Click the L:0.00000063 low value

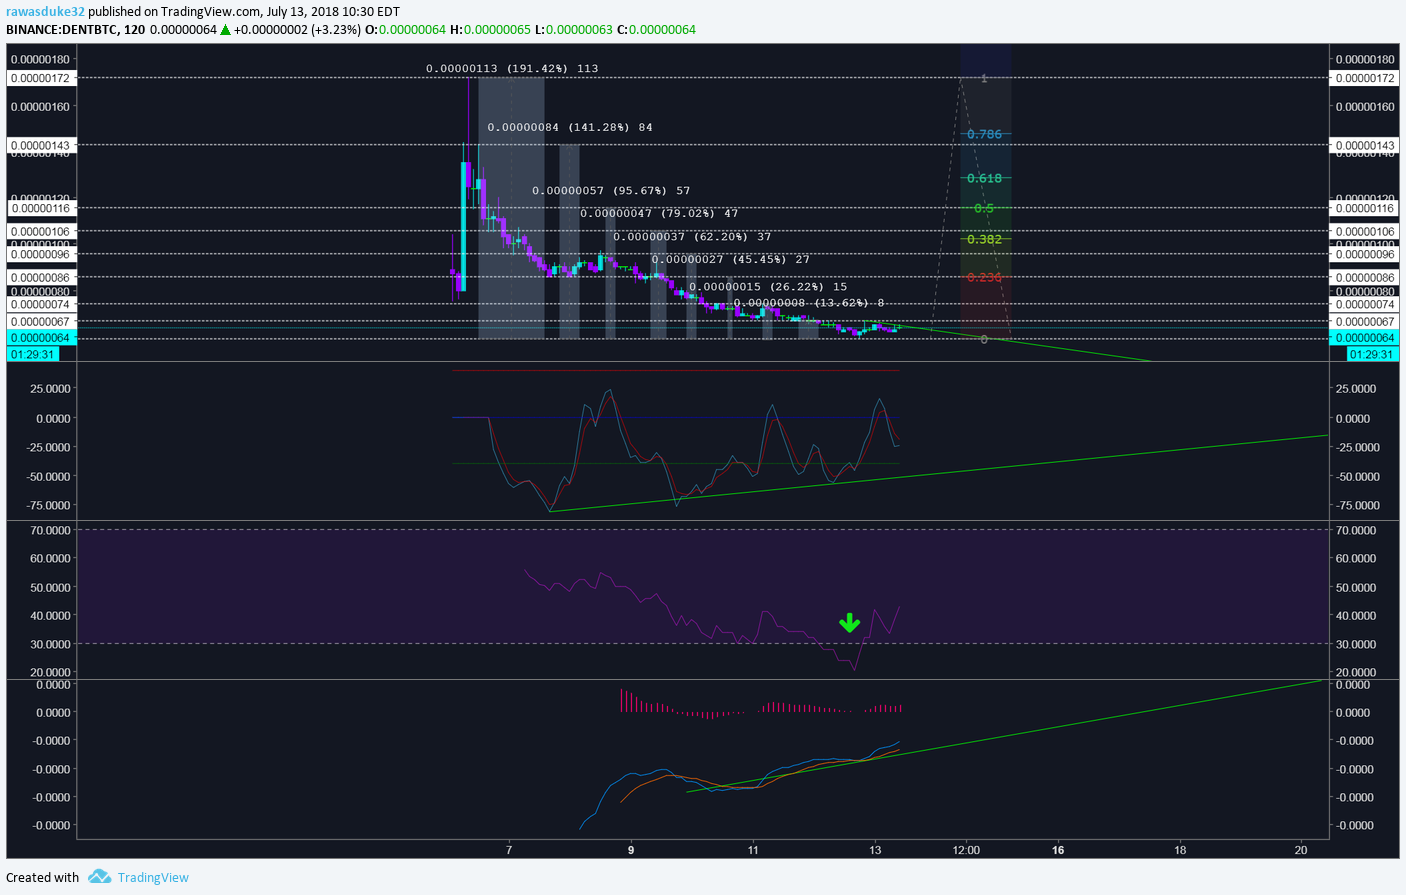[574, 29]
